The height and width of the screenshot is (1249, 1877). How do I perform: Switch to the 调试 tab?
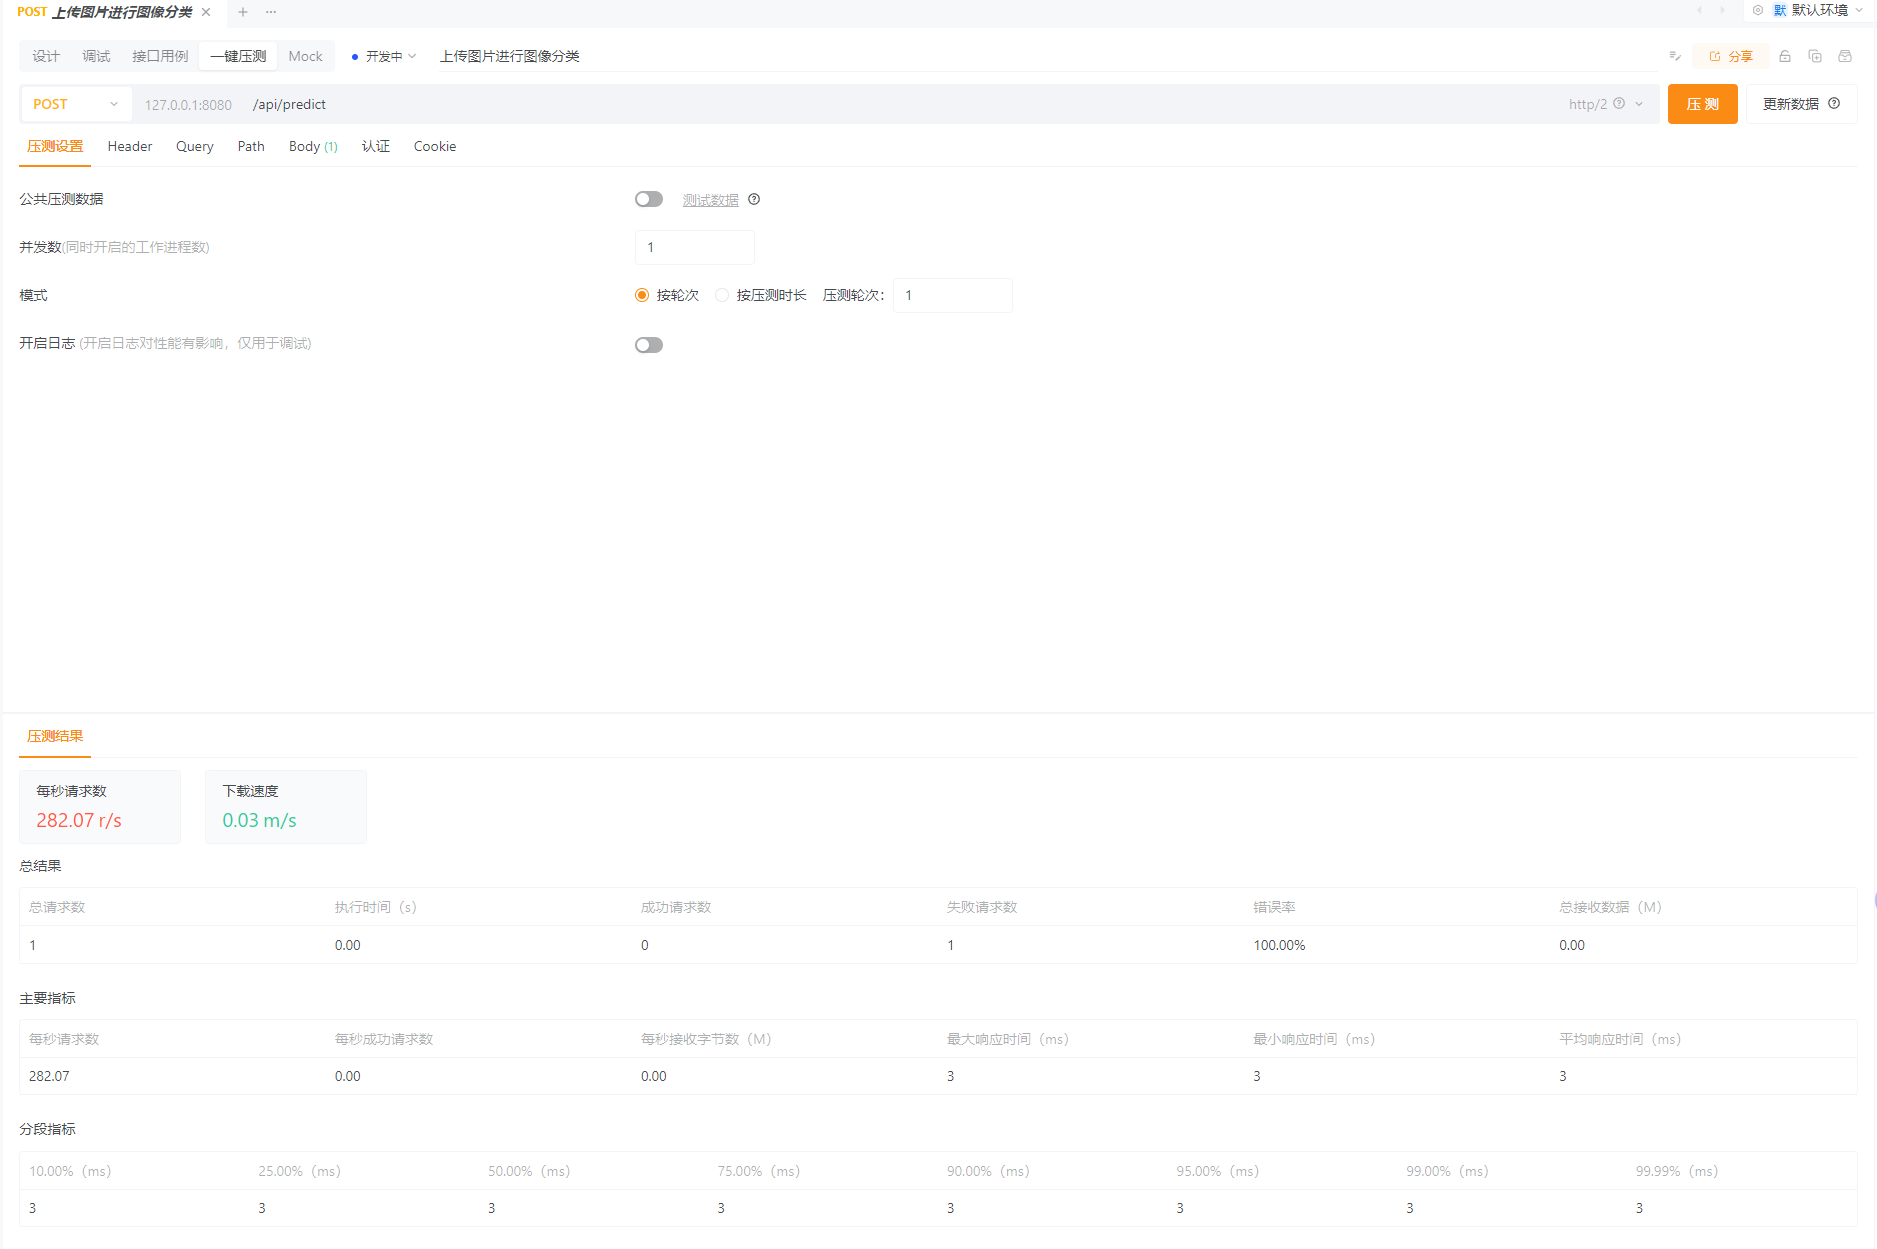point(96,56)
